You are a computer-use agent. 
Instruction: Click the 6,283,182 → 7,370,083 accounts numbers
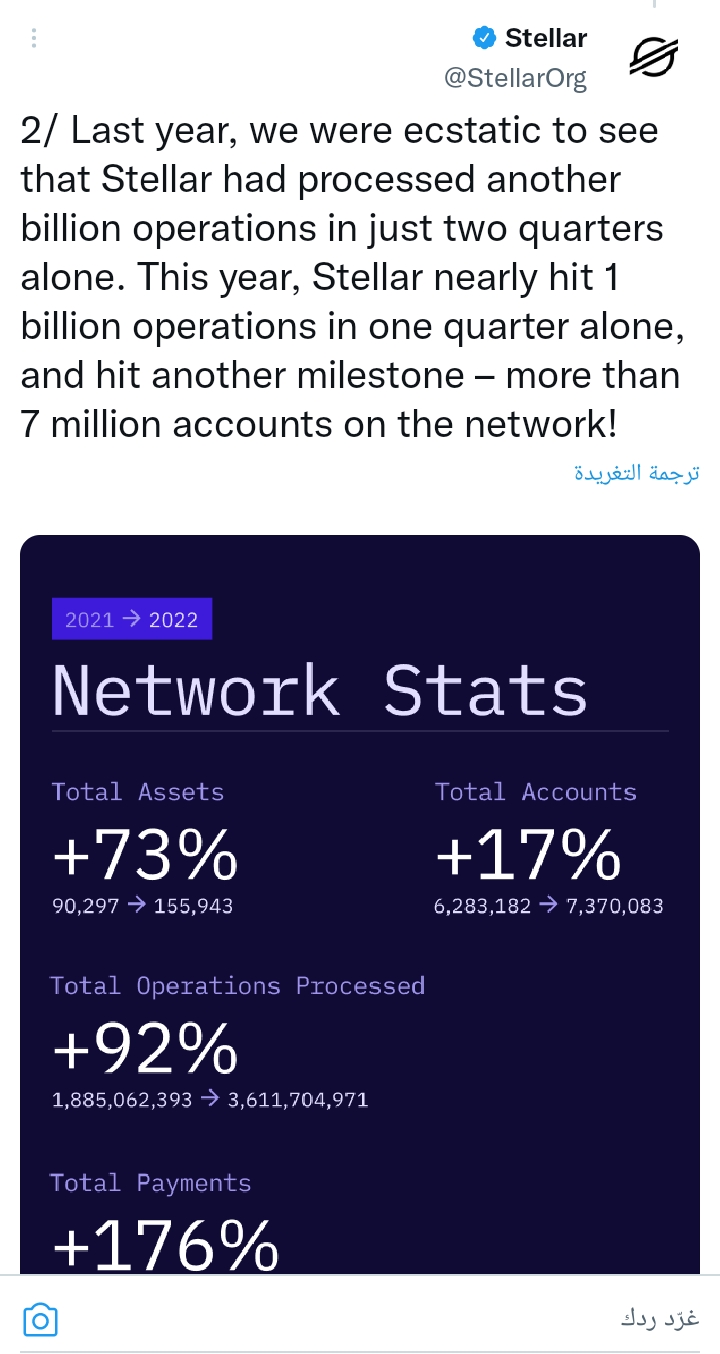coord(549,906)
